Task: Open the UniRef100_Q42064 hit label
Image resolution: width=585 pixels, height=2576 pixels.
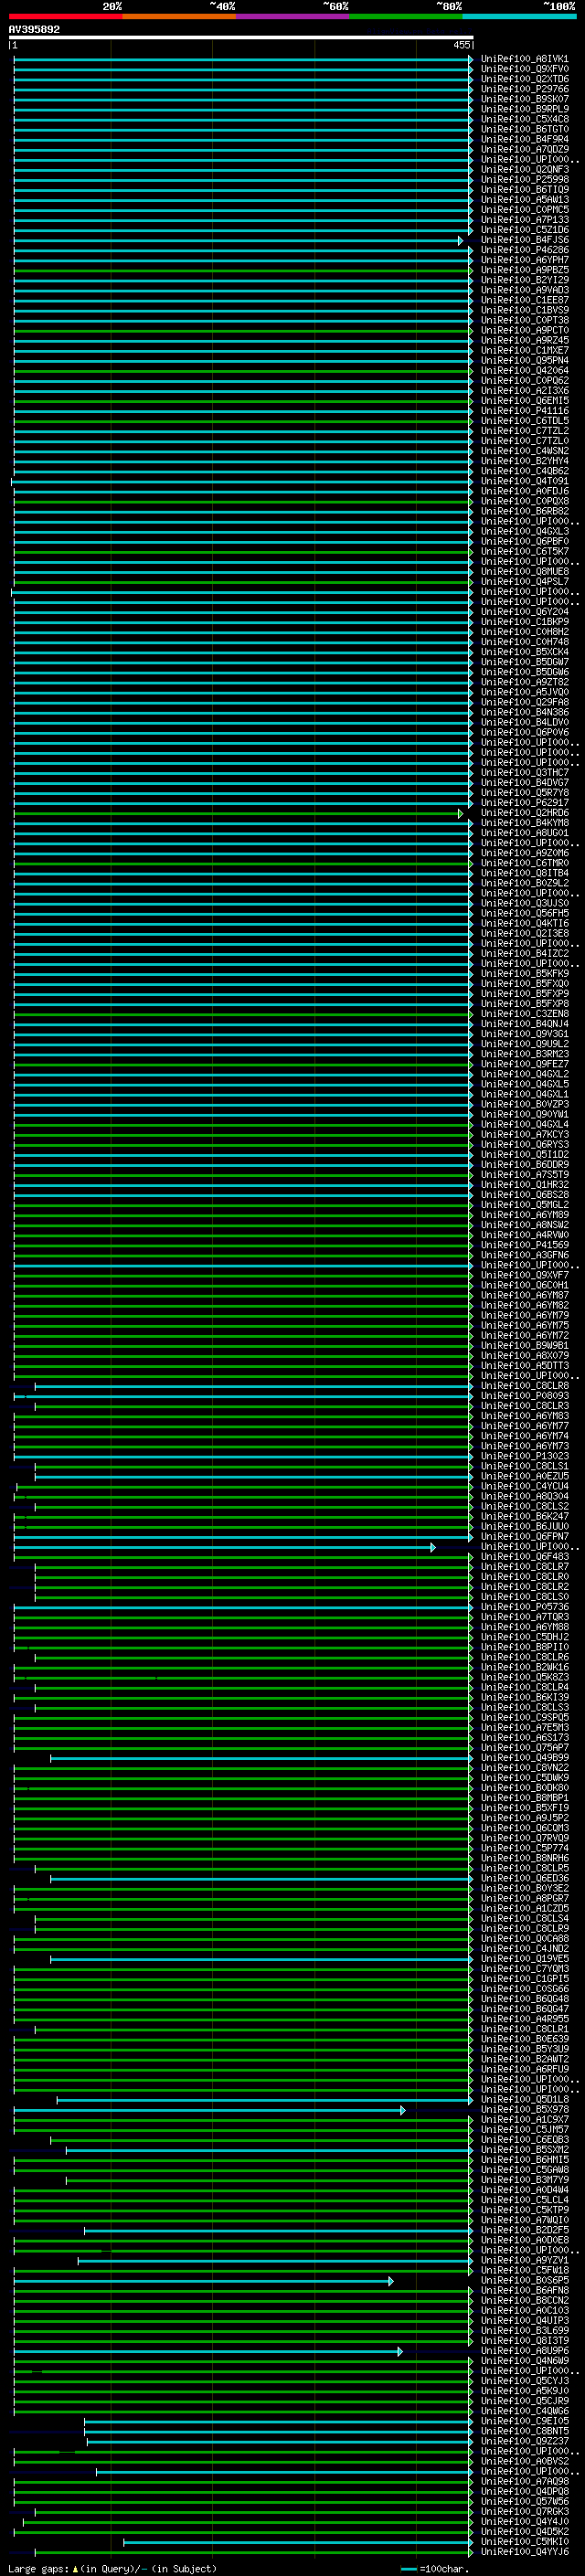Action: (524, 371)
